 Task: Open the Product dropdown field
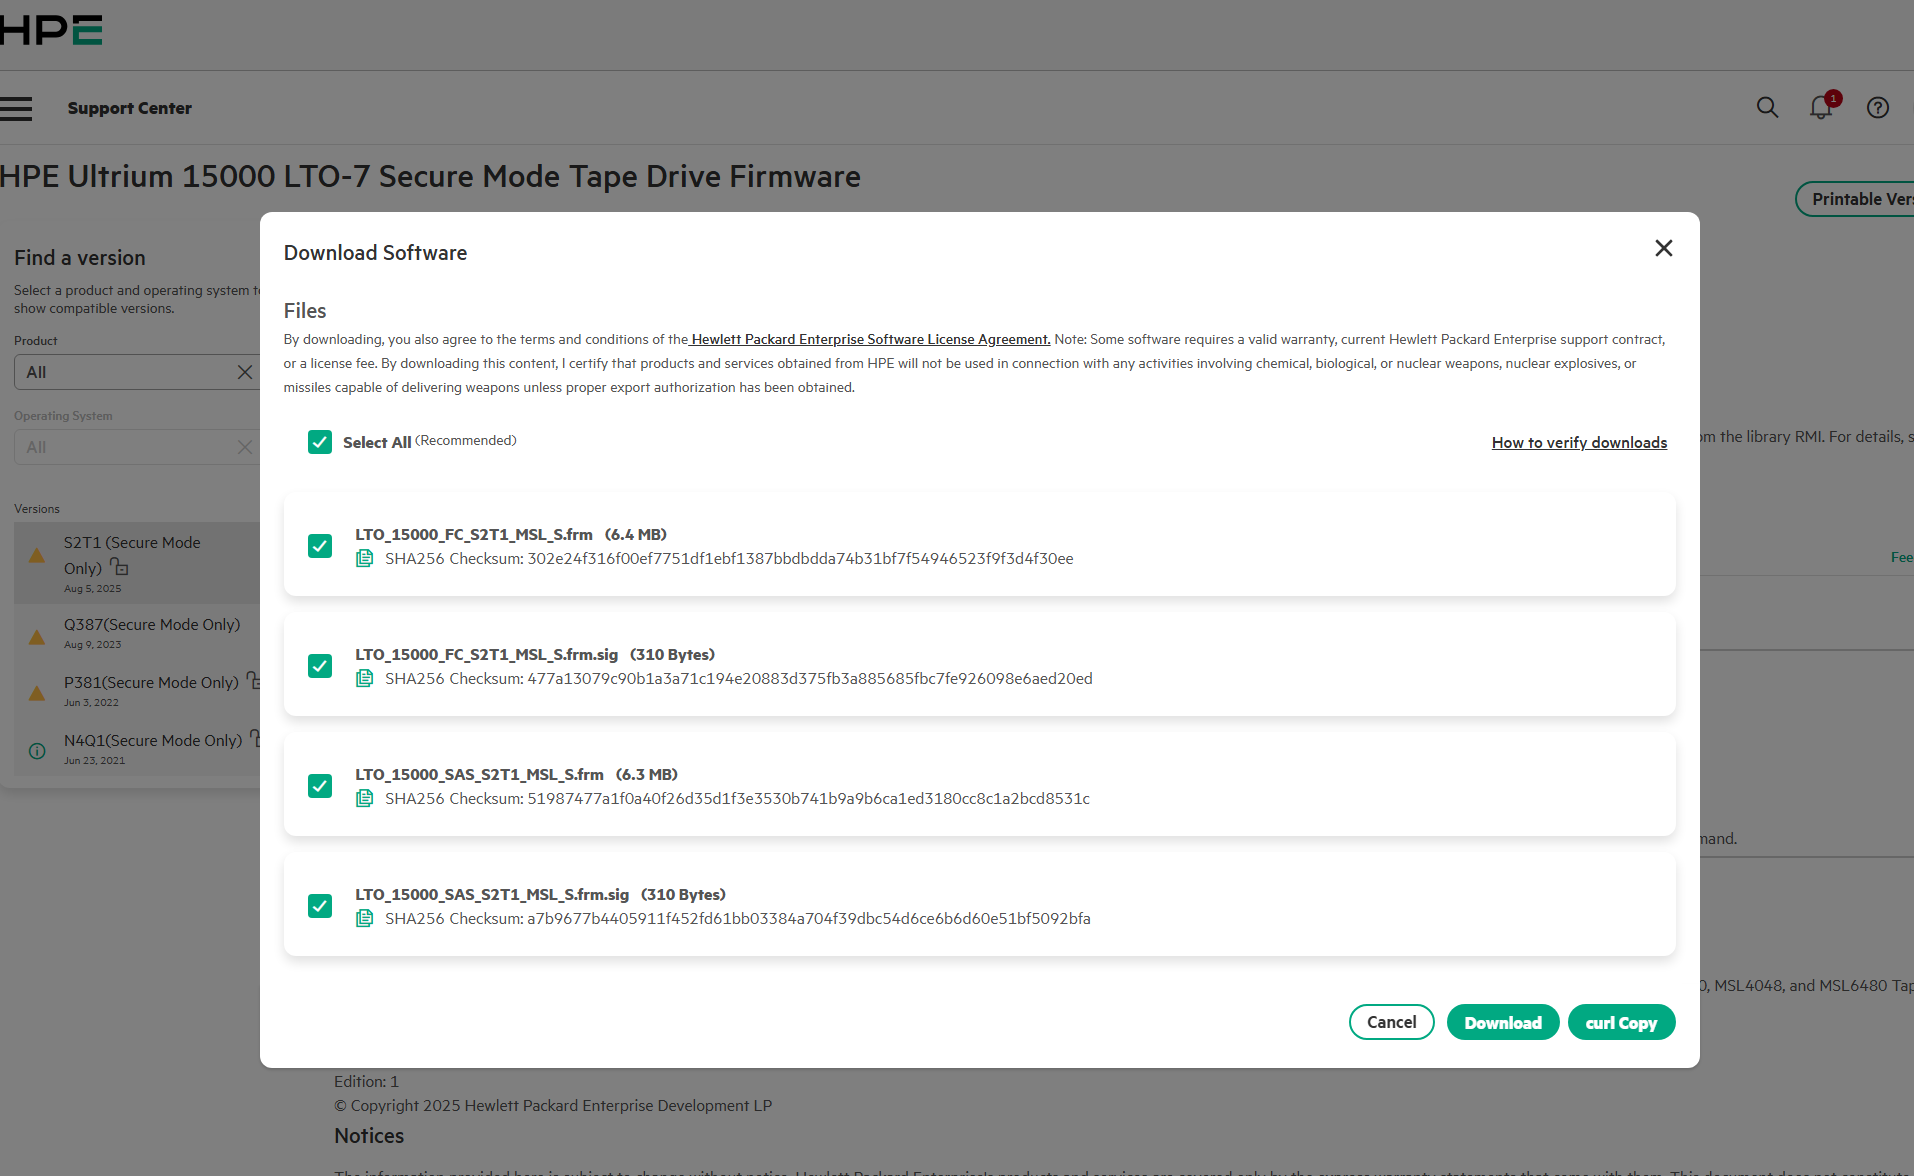[125, 372]
